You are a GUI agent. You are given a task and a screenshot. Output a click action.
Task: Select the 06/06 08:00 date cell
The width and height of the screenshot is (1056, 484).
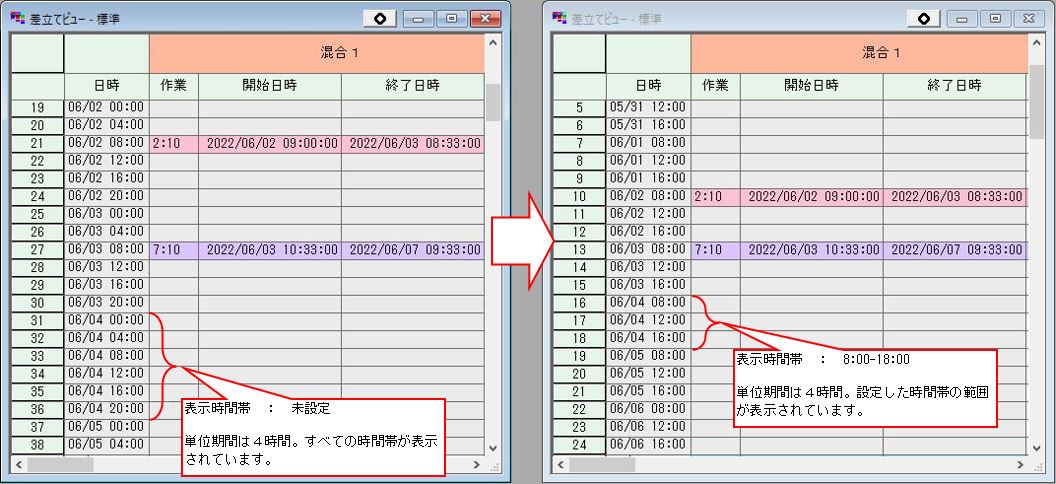[649, 409]
